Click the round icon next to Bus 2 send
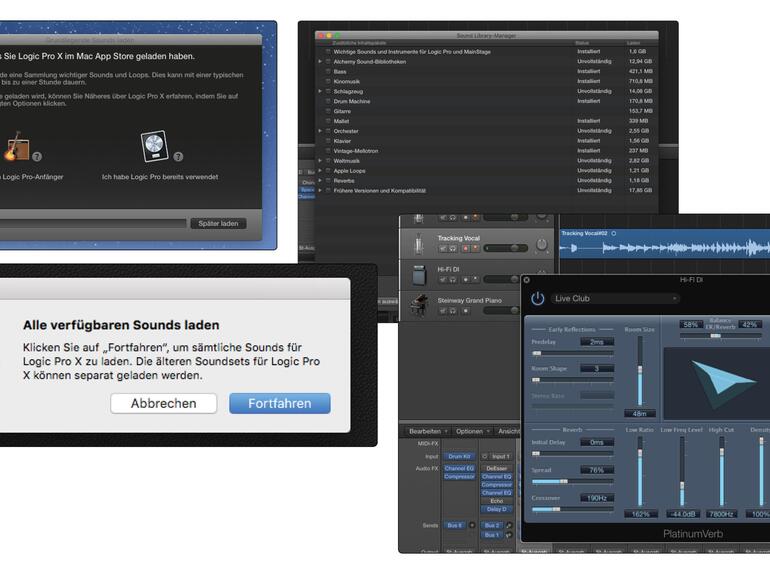The width and height of the screenshot is (770, 578). pos(509,525)
